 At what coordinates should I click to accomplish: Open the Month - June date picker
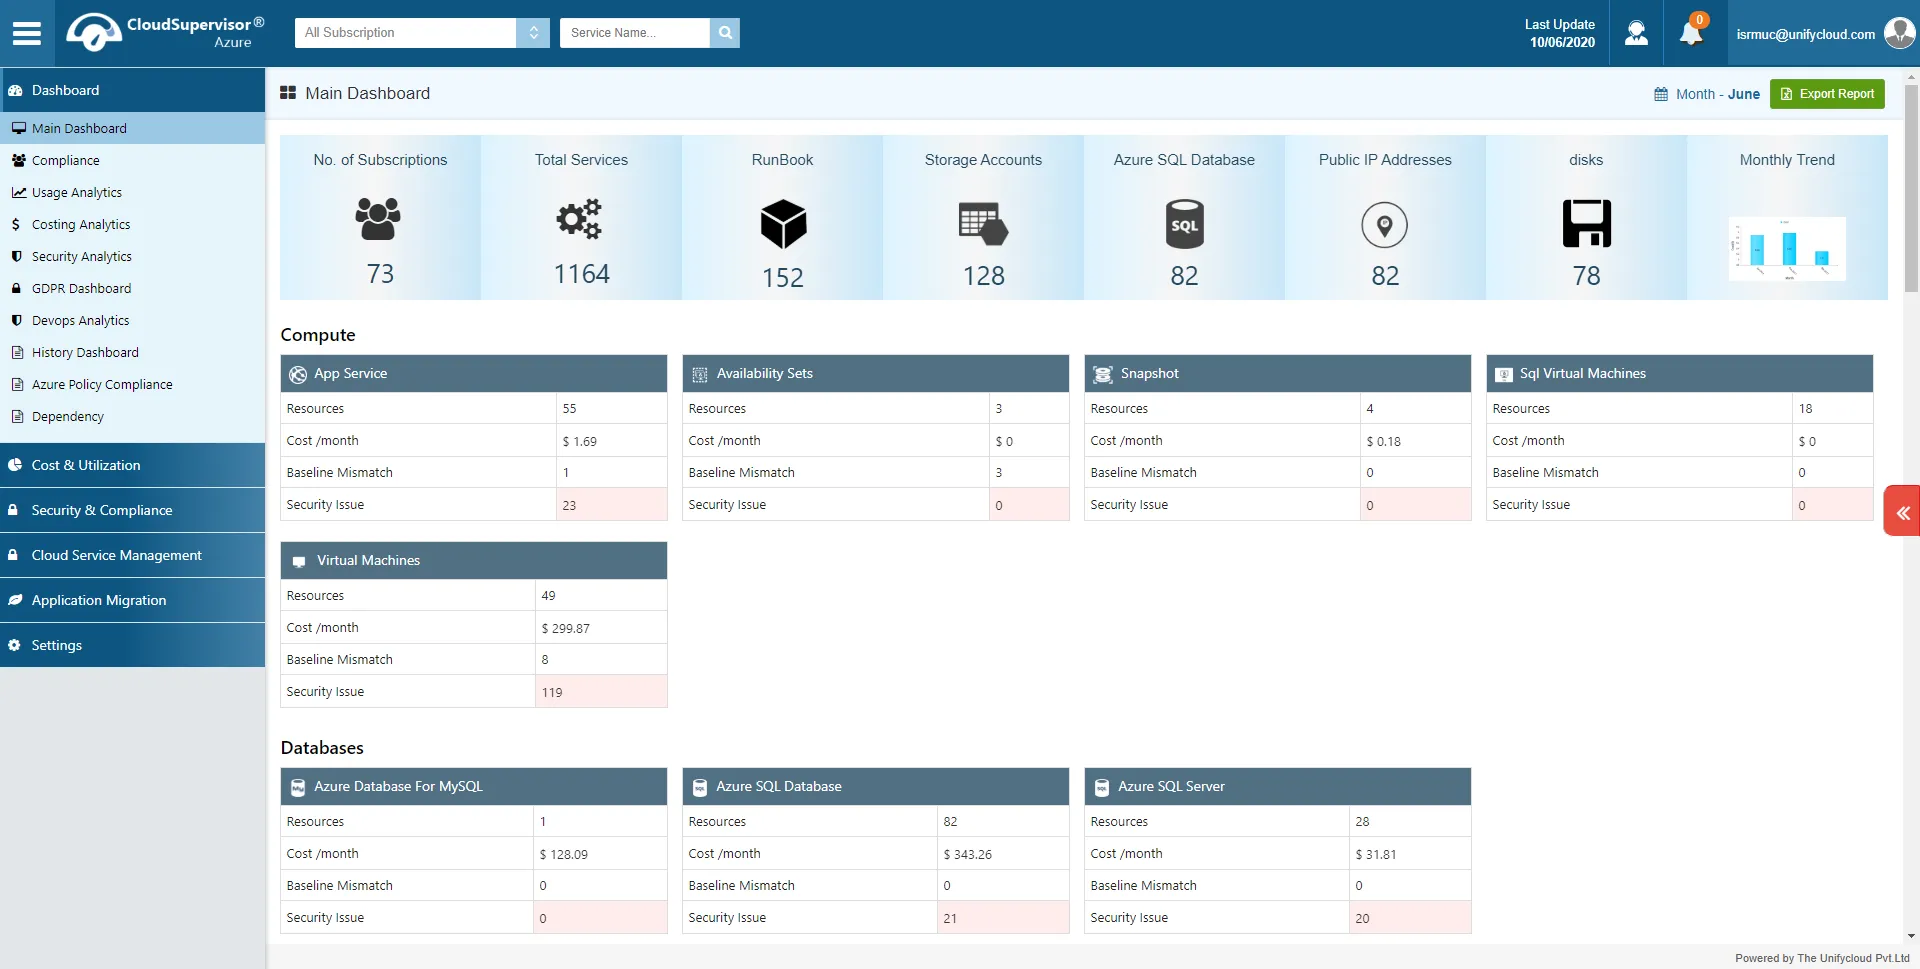pos(1707,94)
